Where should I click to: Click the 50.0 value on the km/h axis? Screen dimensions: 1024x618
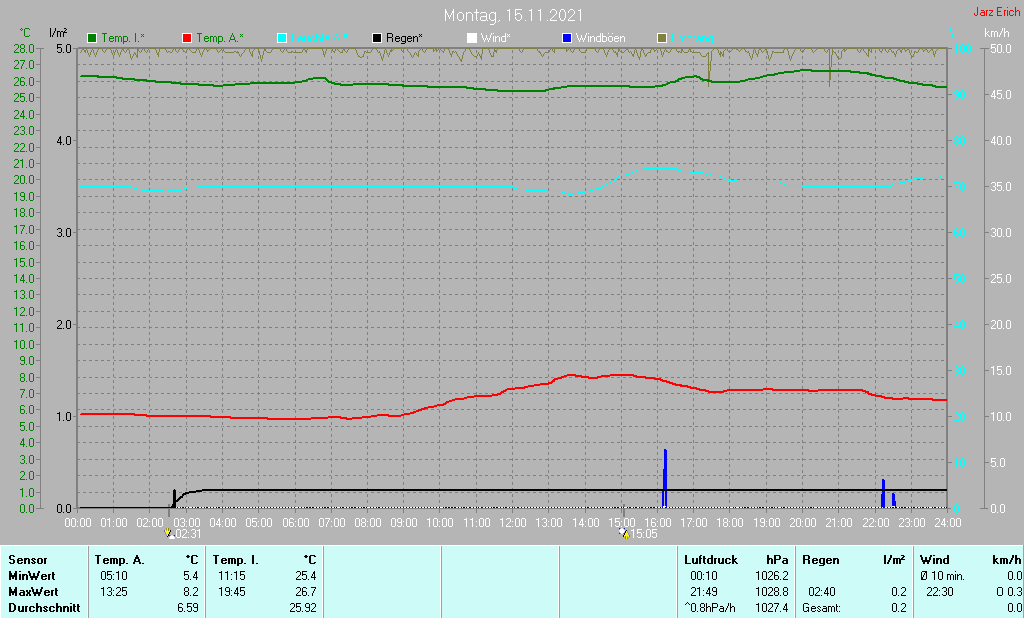click(x=1001, y=49)
